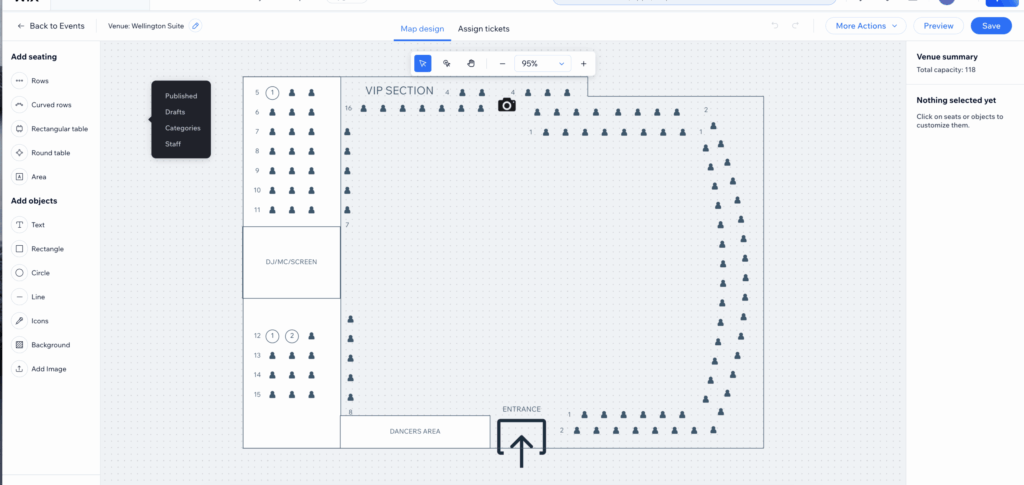The height and width of the screenshot is (485, 1024).
Task: Go Back to Events
Action: 50,26
